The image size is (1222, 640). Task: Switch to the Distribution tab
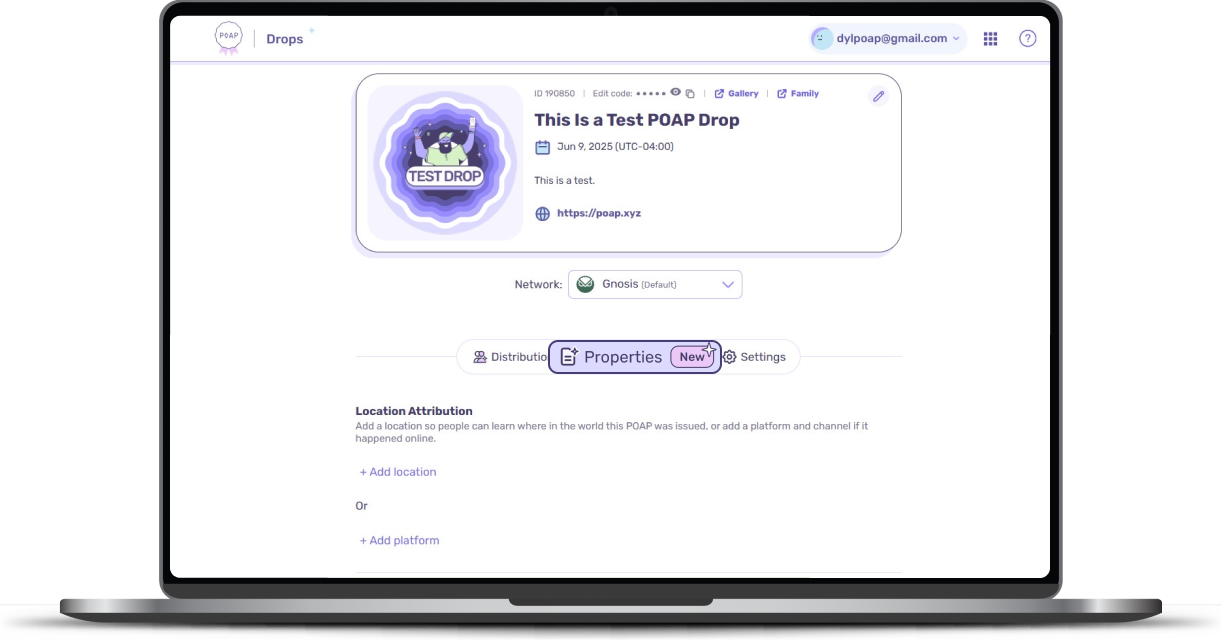[x=510, y=357]
